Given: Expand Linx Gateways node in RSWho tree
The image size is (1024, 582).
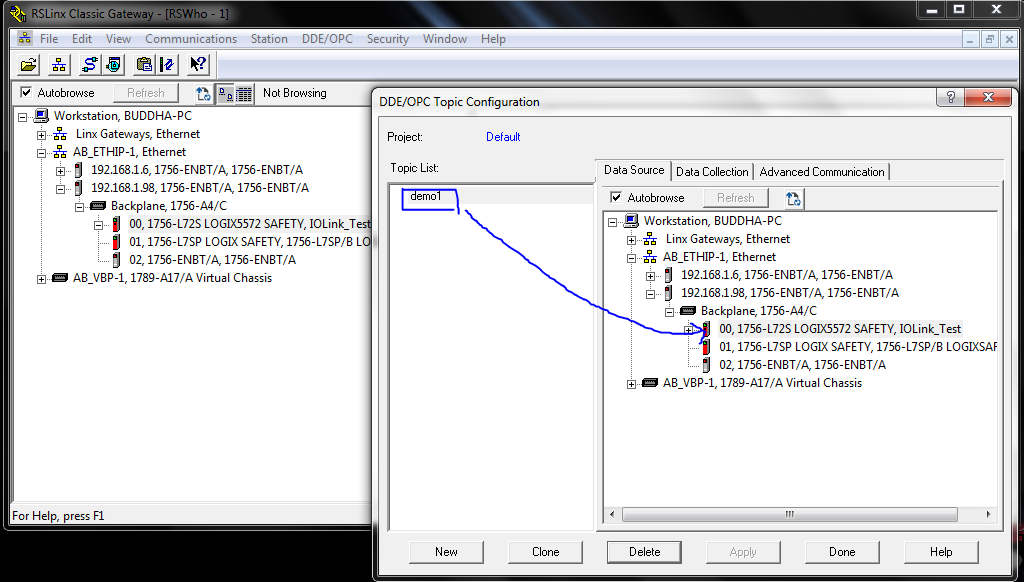Looking at the screenshot, I should point(41,135).
